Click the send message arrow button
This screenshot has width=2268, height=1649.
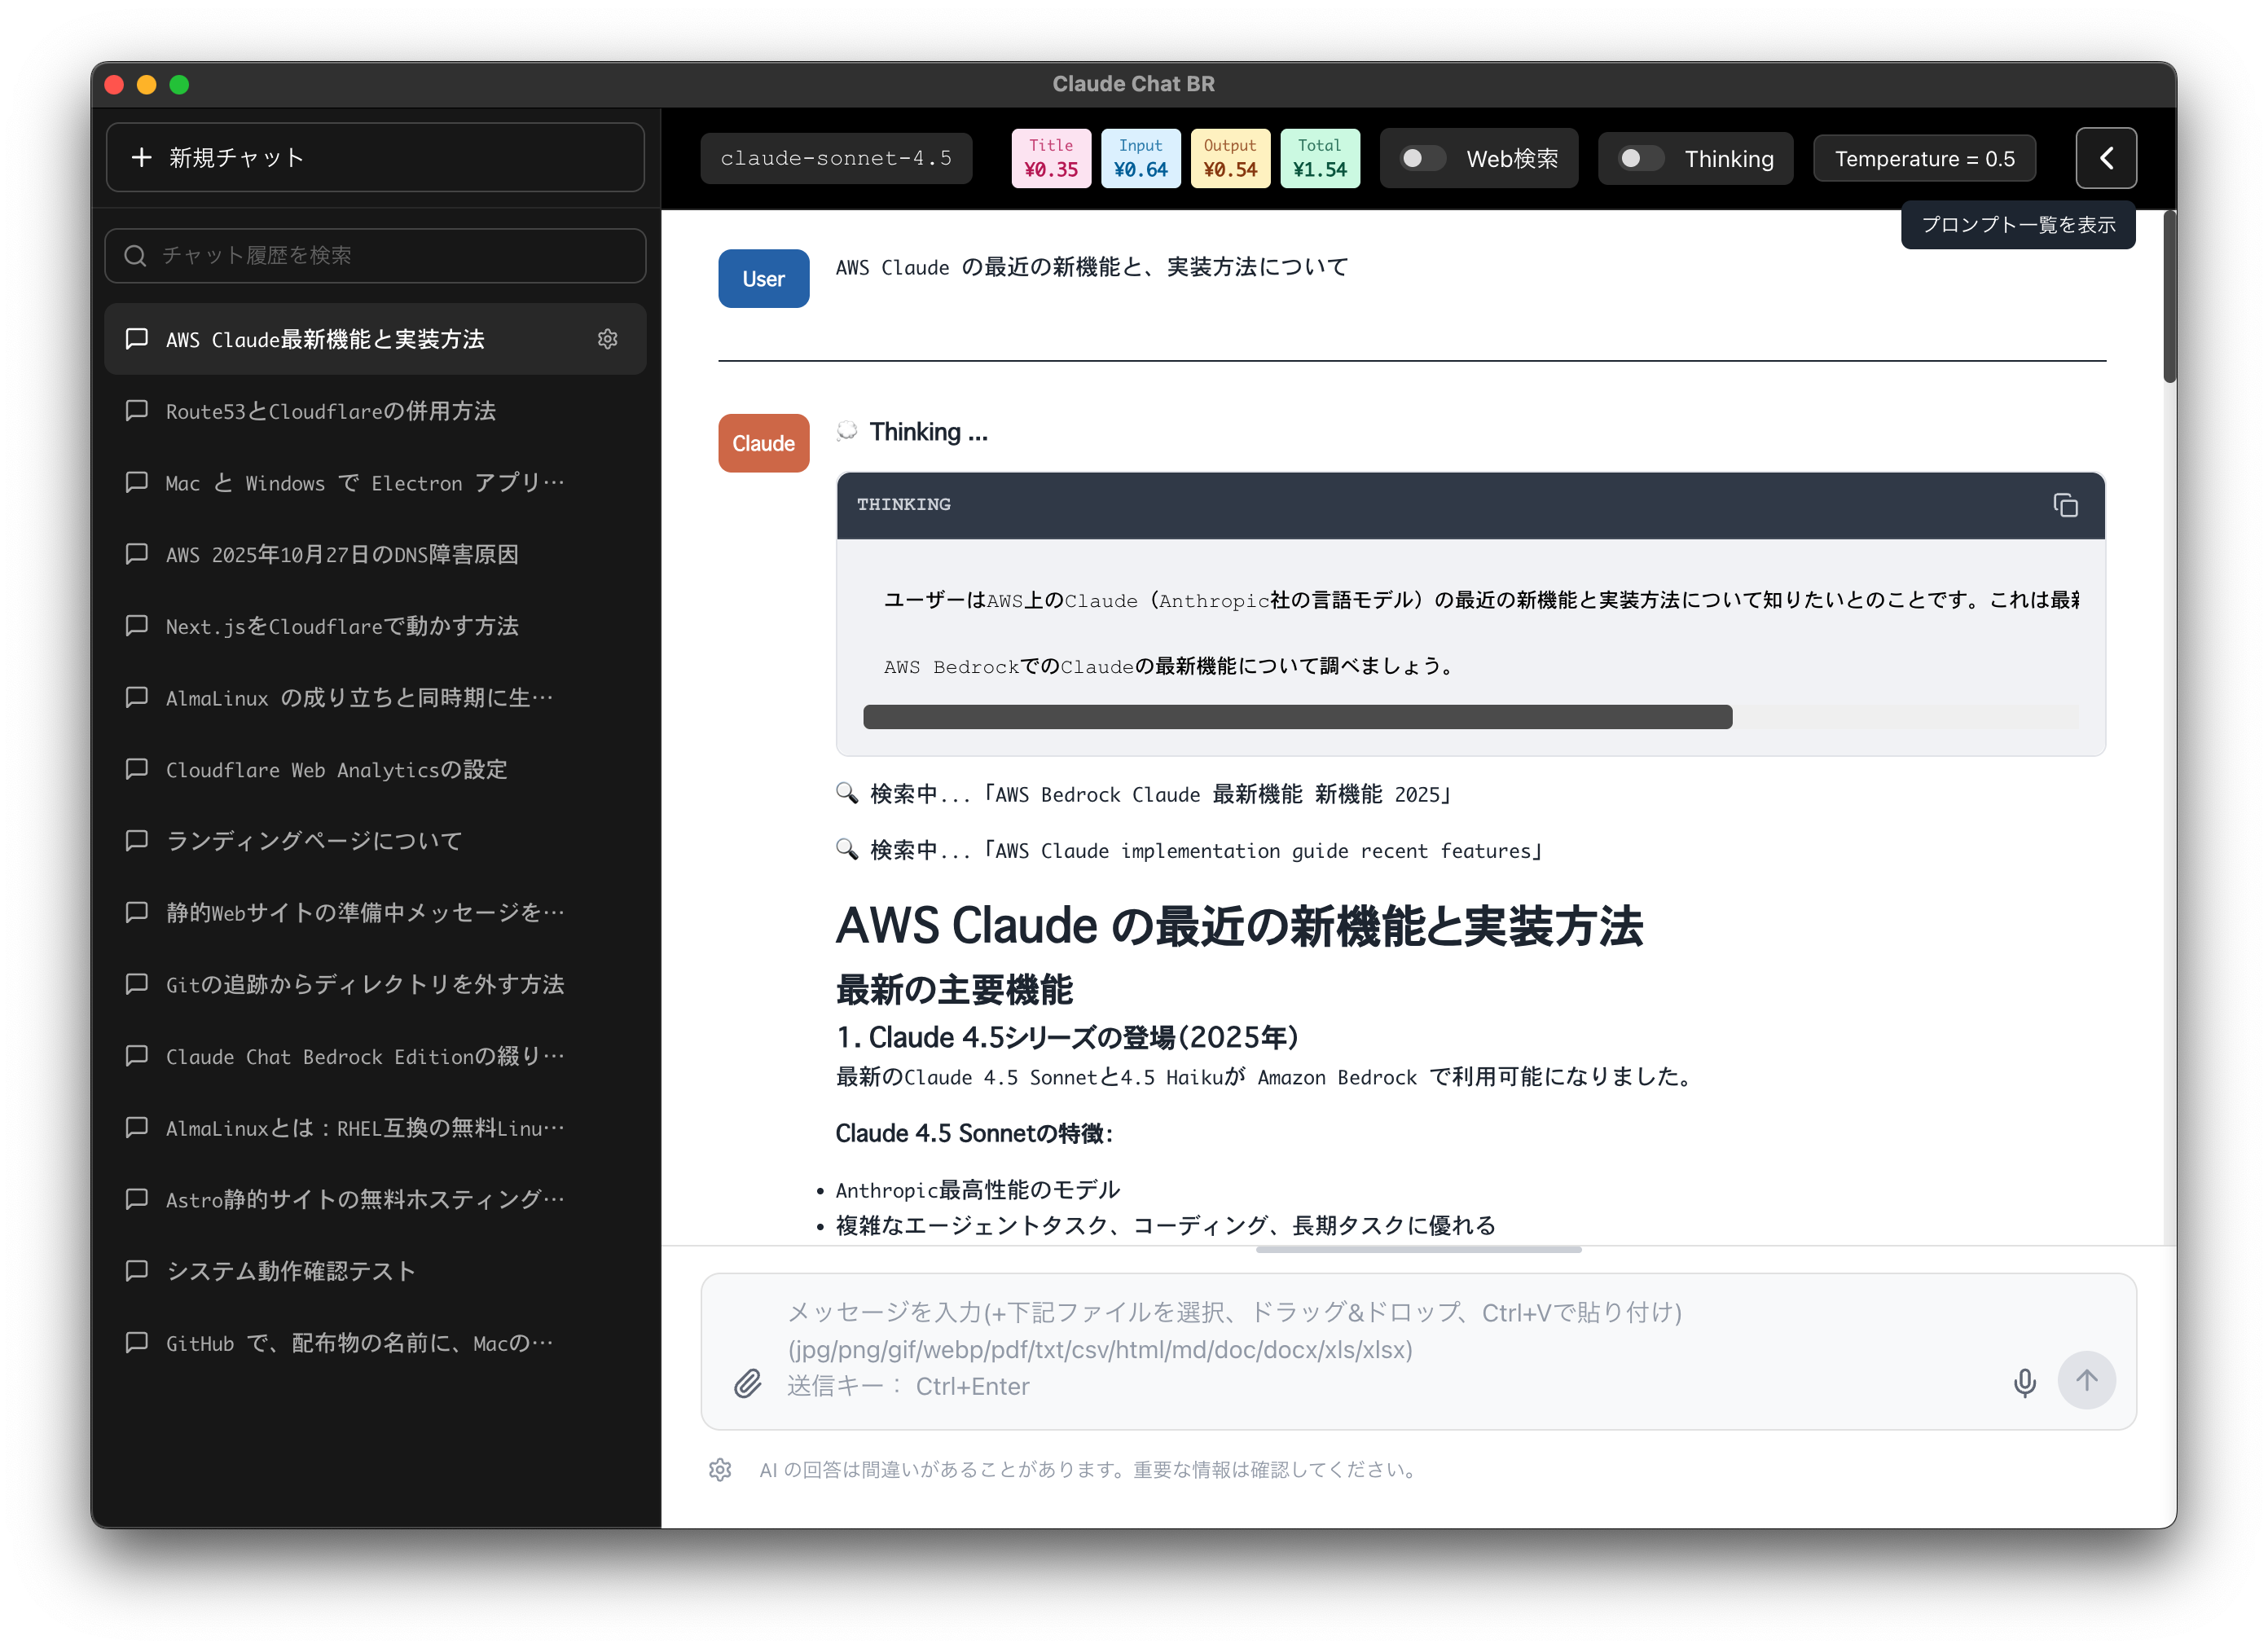click(x=2086, y=1380)
